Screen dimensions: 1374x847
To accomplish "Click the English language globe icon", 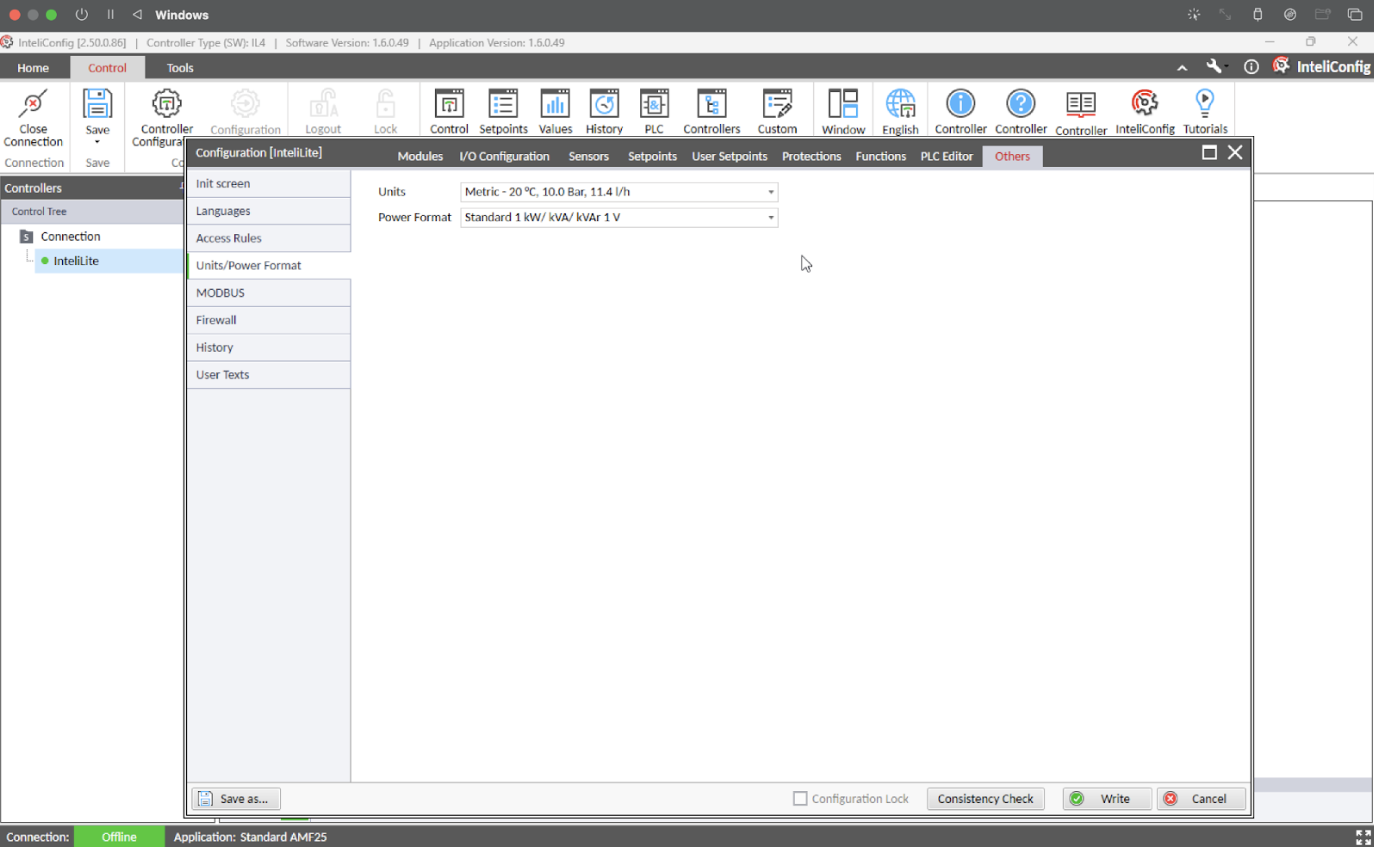I will [x=900, y=104].
